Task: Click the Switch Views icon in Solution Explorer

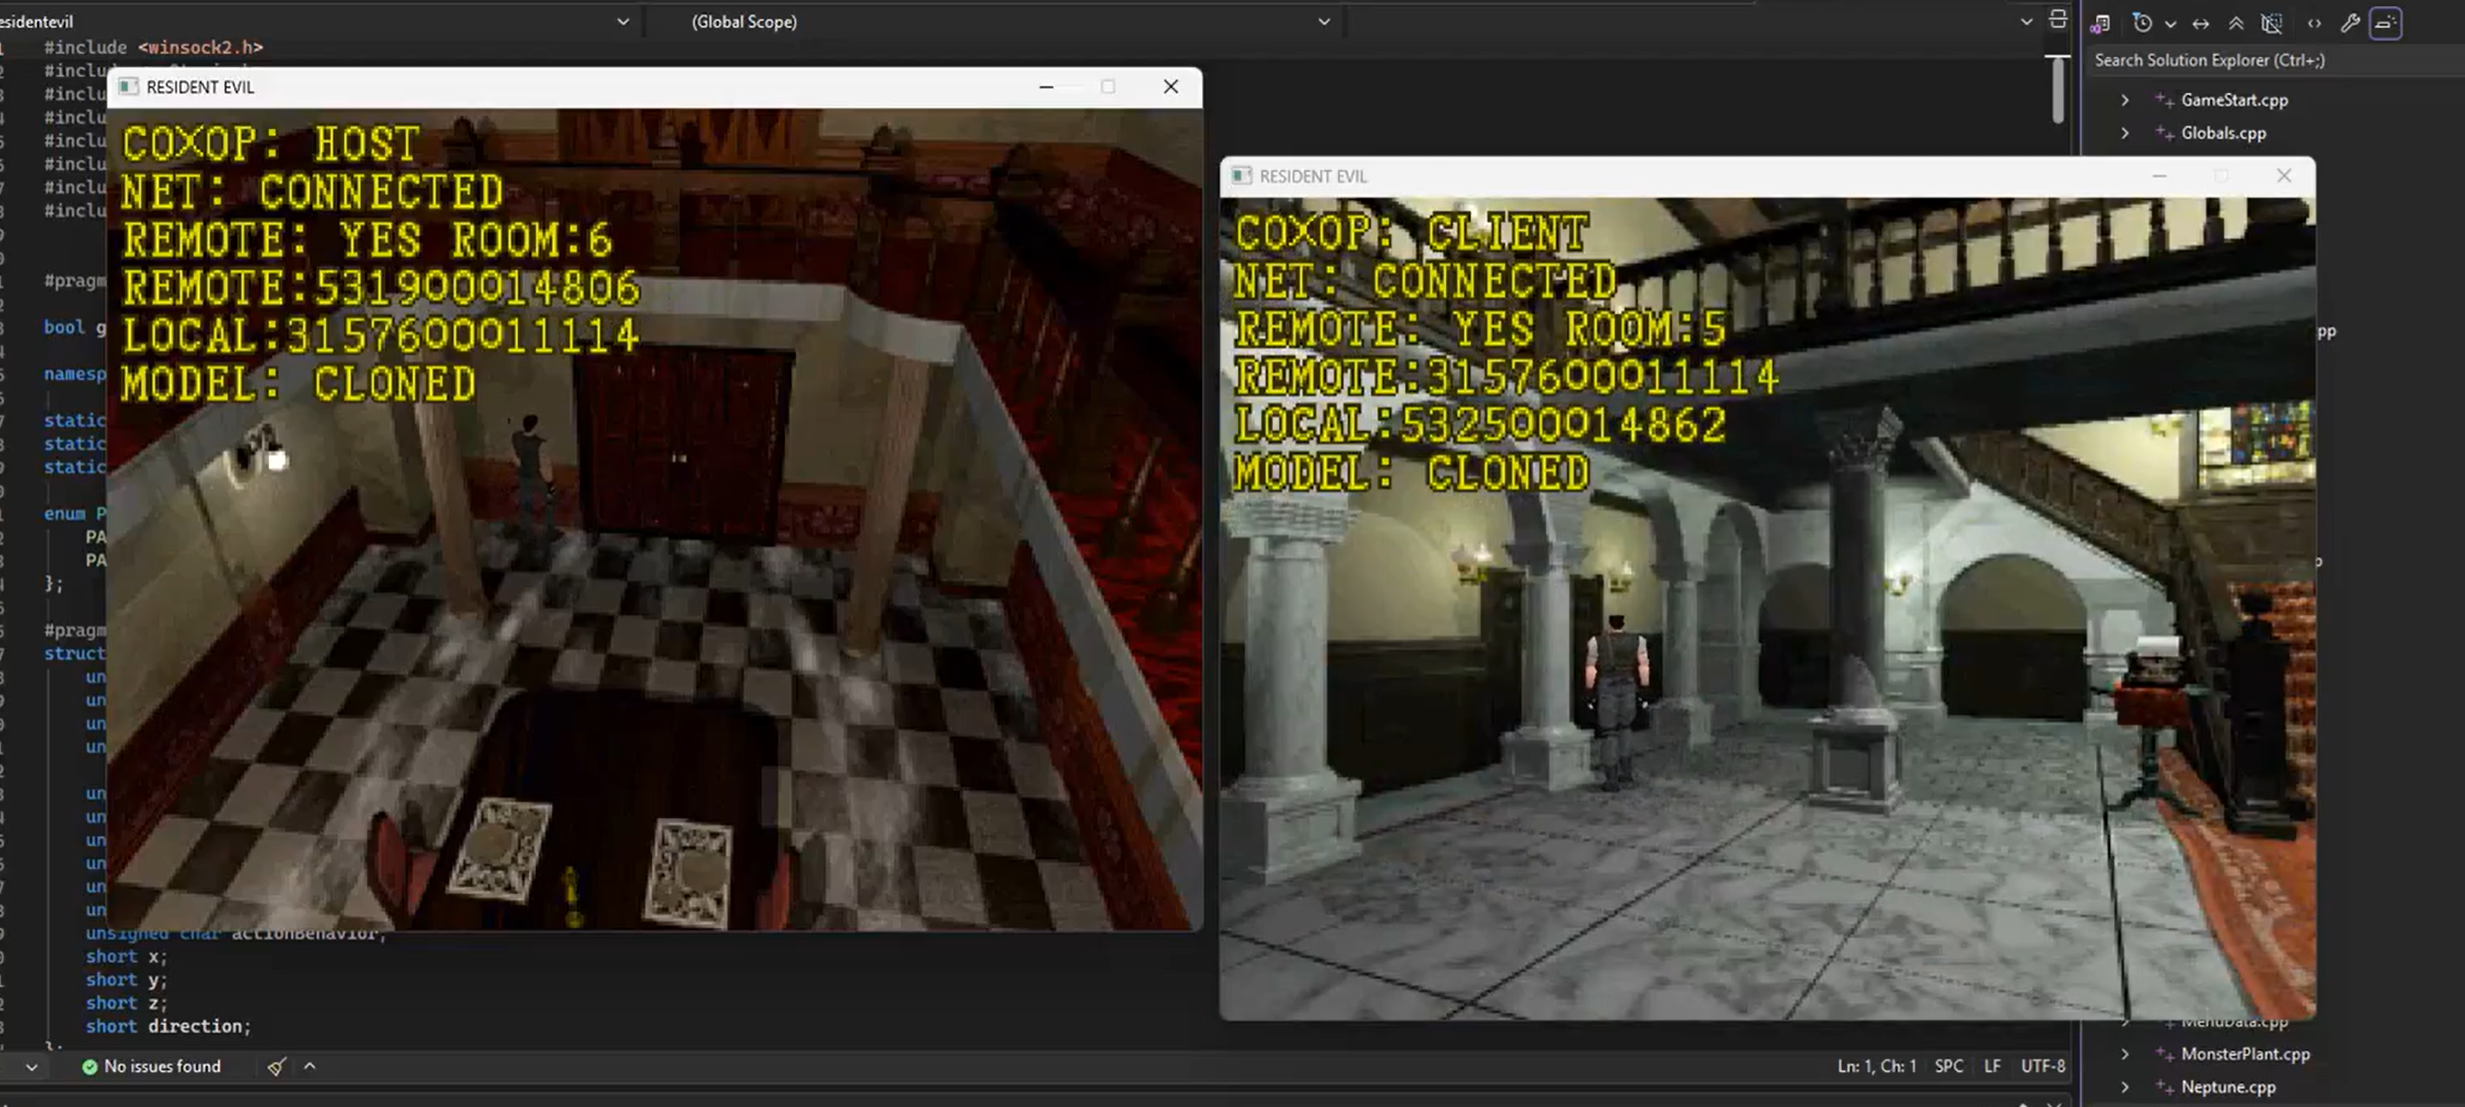Action: 2100,23
